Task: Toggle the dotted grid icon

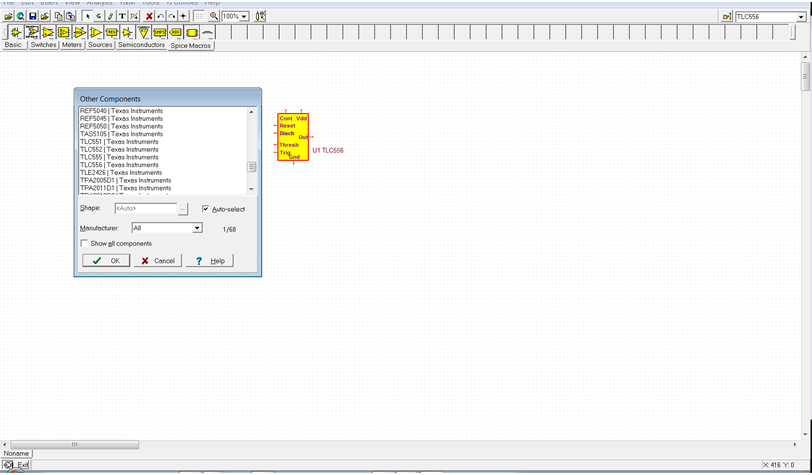Action: (199, 17)
